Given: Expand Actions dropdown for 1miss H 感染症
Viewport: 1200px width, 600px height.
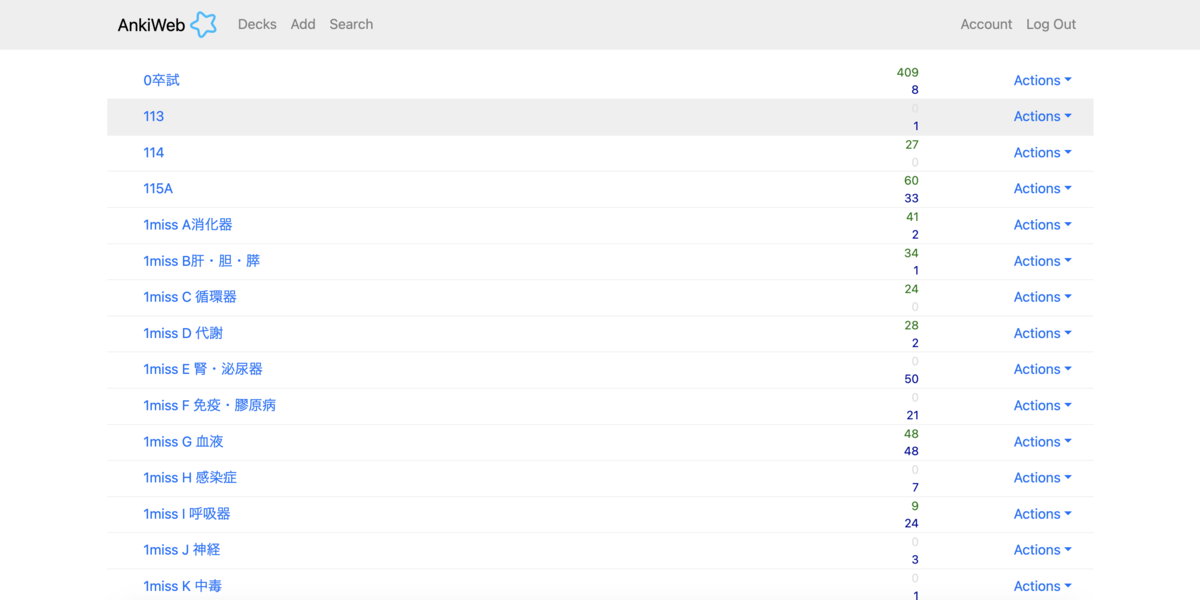Looking at the screenshot, I should tap(1042, 478).
